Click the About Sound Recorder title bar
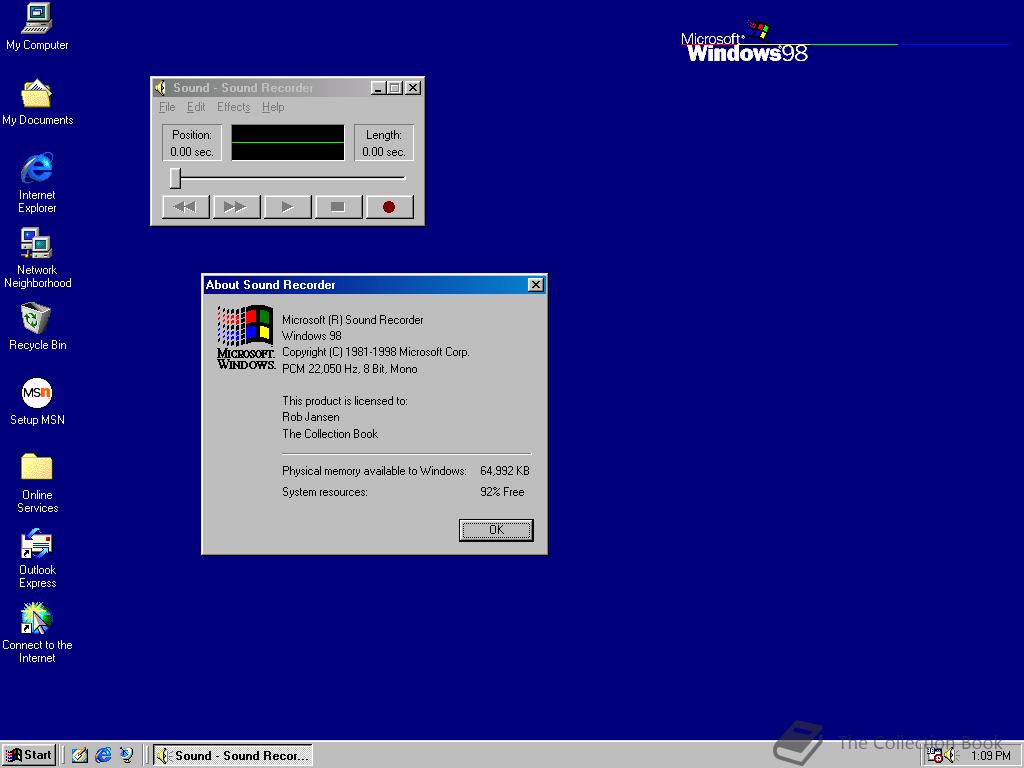1024x768 pixels. [x=374, y=285]
